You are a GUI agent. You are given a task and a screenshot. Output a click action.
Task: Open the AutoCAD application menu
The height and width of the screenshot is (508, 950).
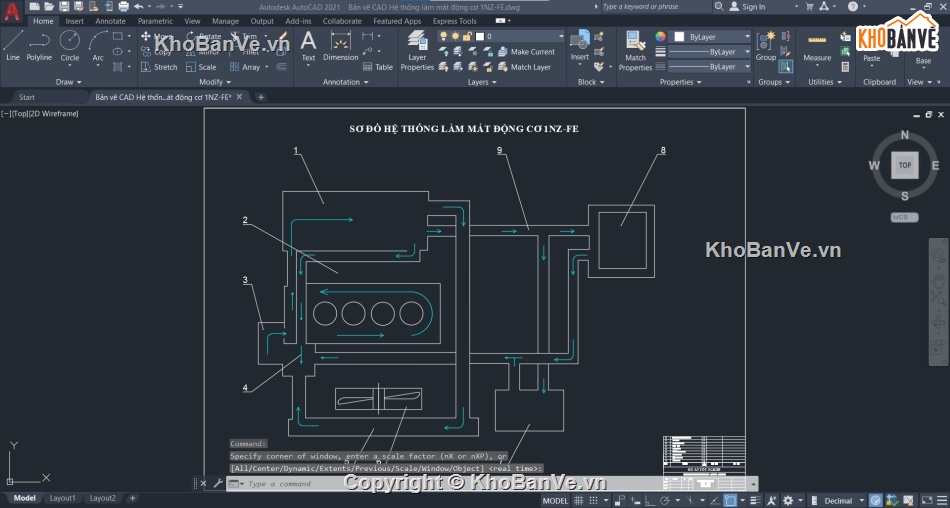(x=12, y=11)
